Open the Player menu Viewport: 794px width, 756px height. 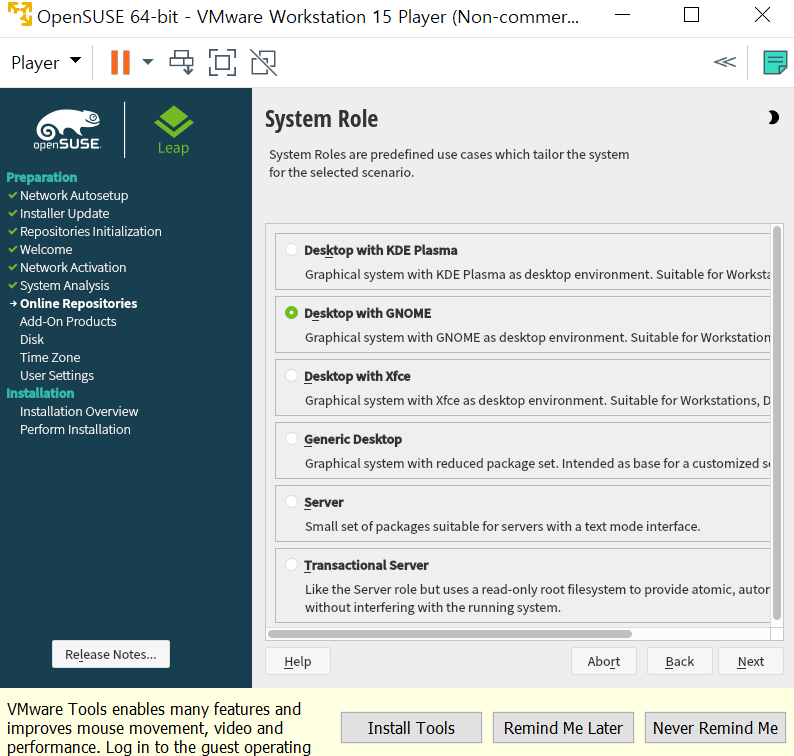pos(46,63)
